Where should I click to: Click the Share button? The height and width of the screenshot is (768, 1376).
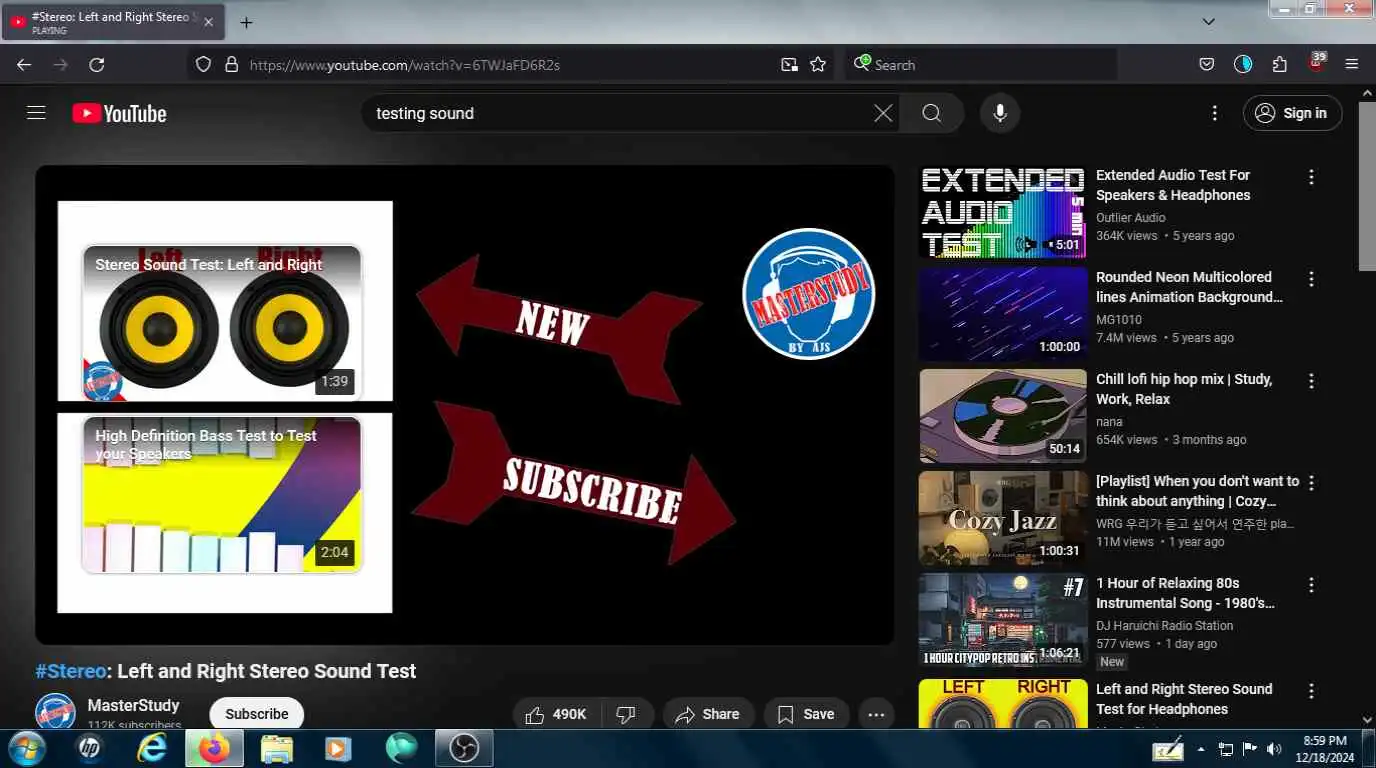708,714
